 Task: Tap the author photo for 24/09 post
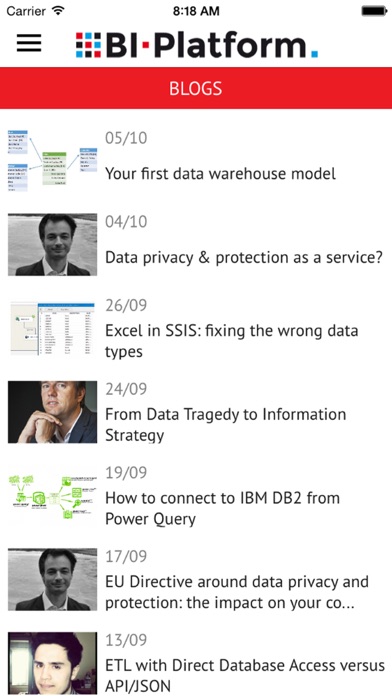tap(52, 412)
